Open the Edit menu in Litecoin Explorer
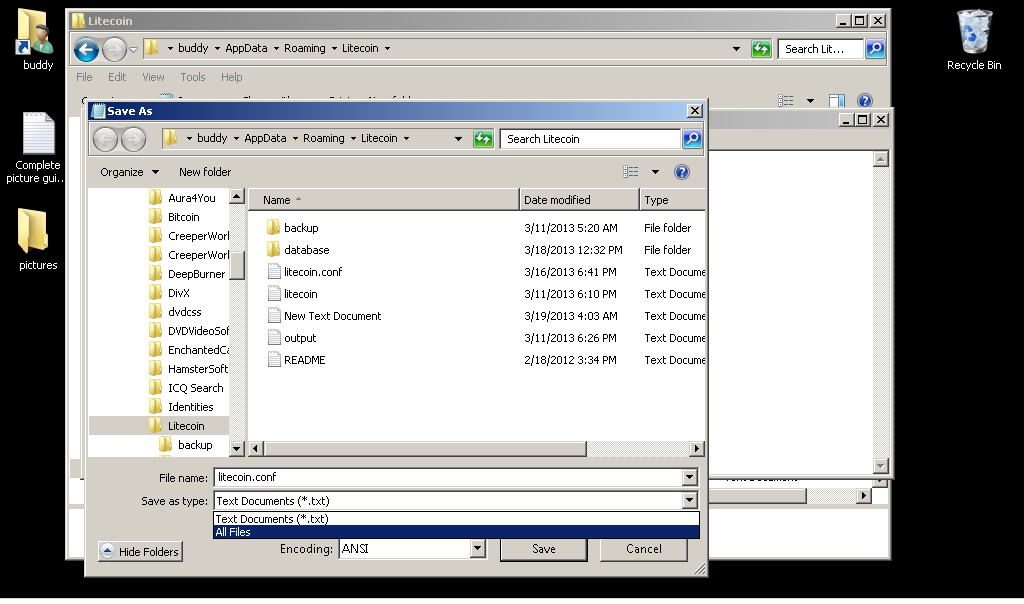Viewport: 1024px width, 604px height. pyautogui.click(x=117, y=77)
